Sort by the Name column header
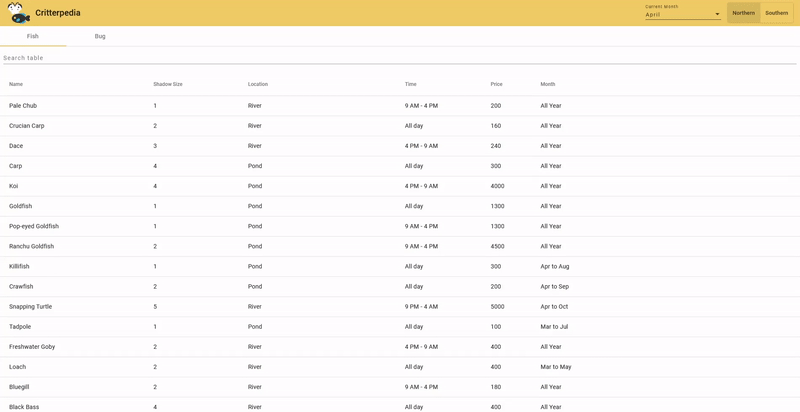 pyautogui.click(x=16, y=84)
